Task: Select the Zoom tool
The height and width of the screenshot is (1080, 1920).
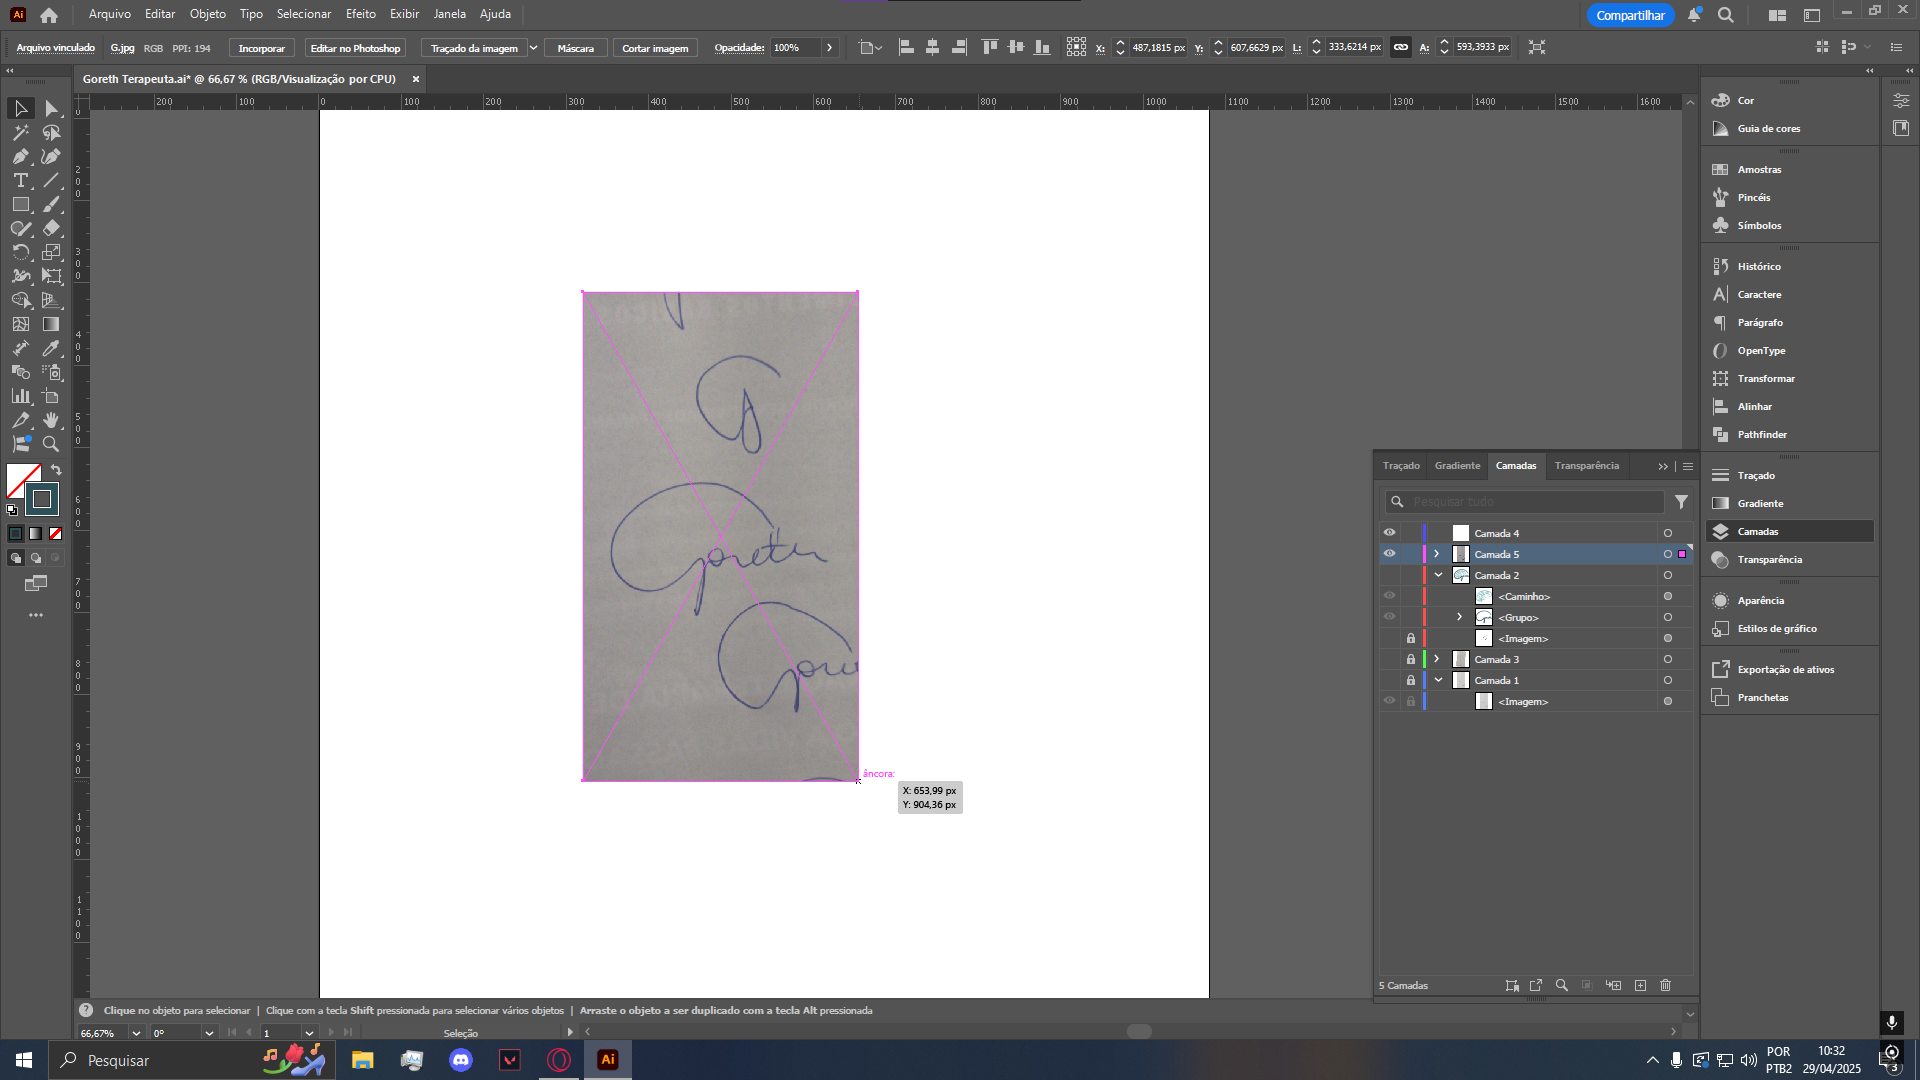Action: point(51,444)
